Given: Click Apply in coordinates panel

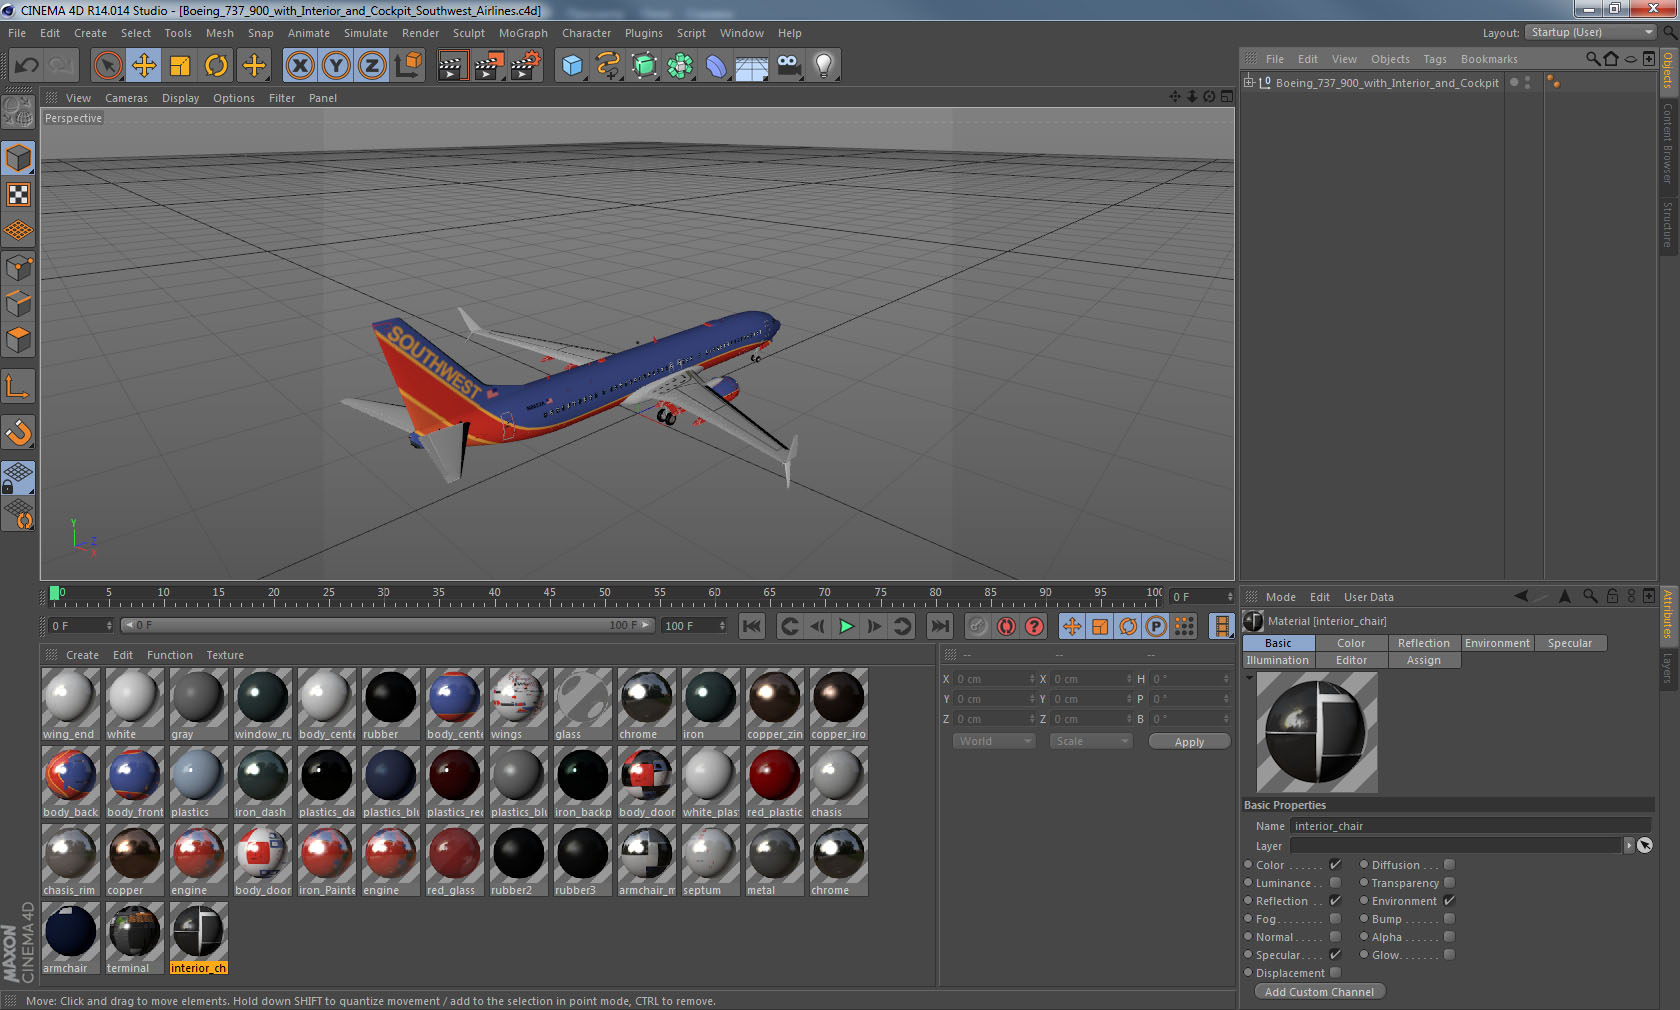Looking at the screenshot, I should [x=1189, y=742].
